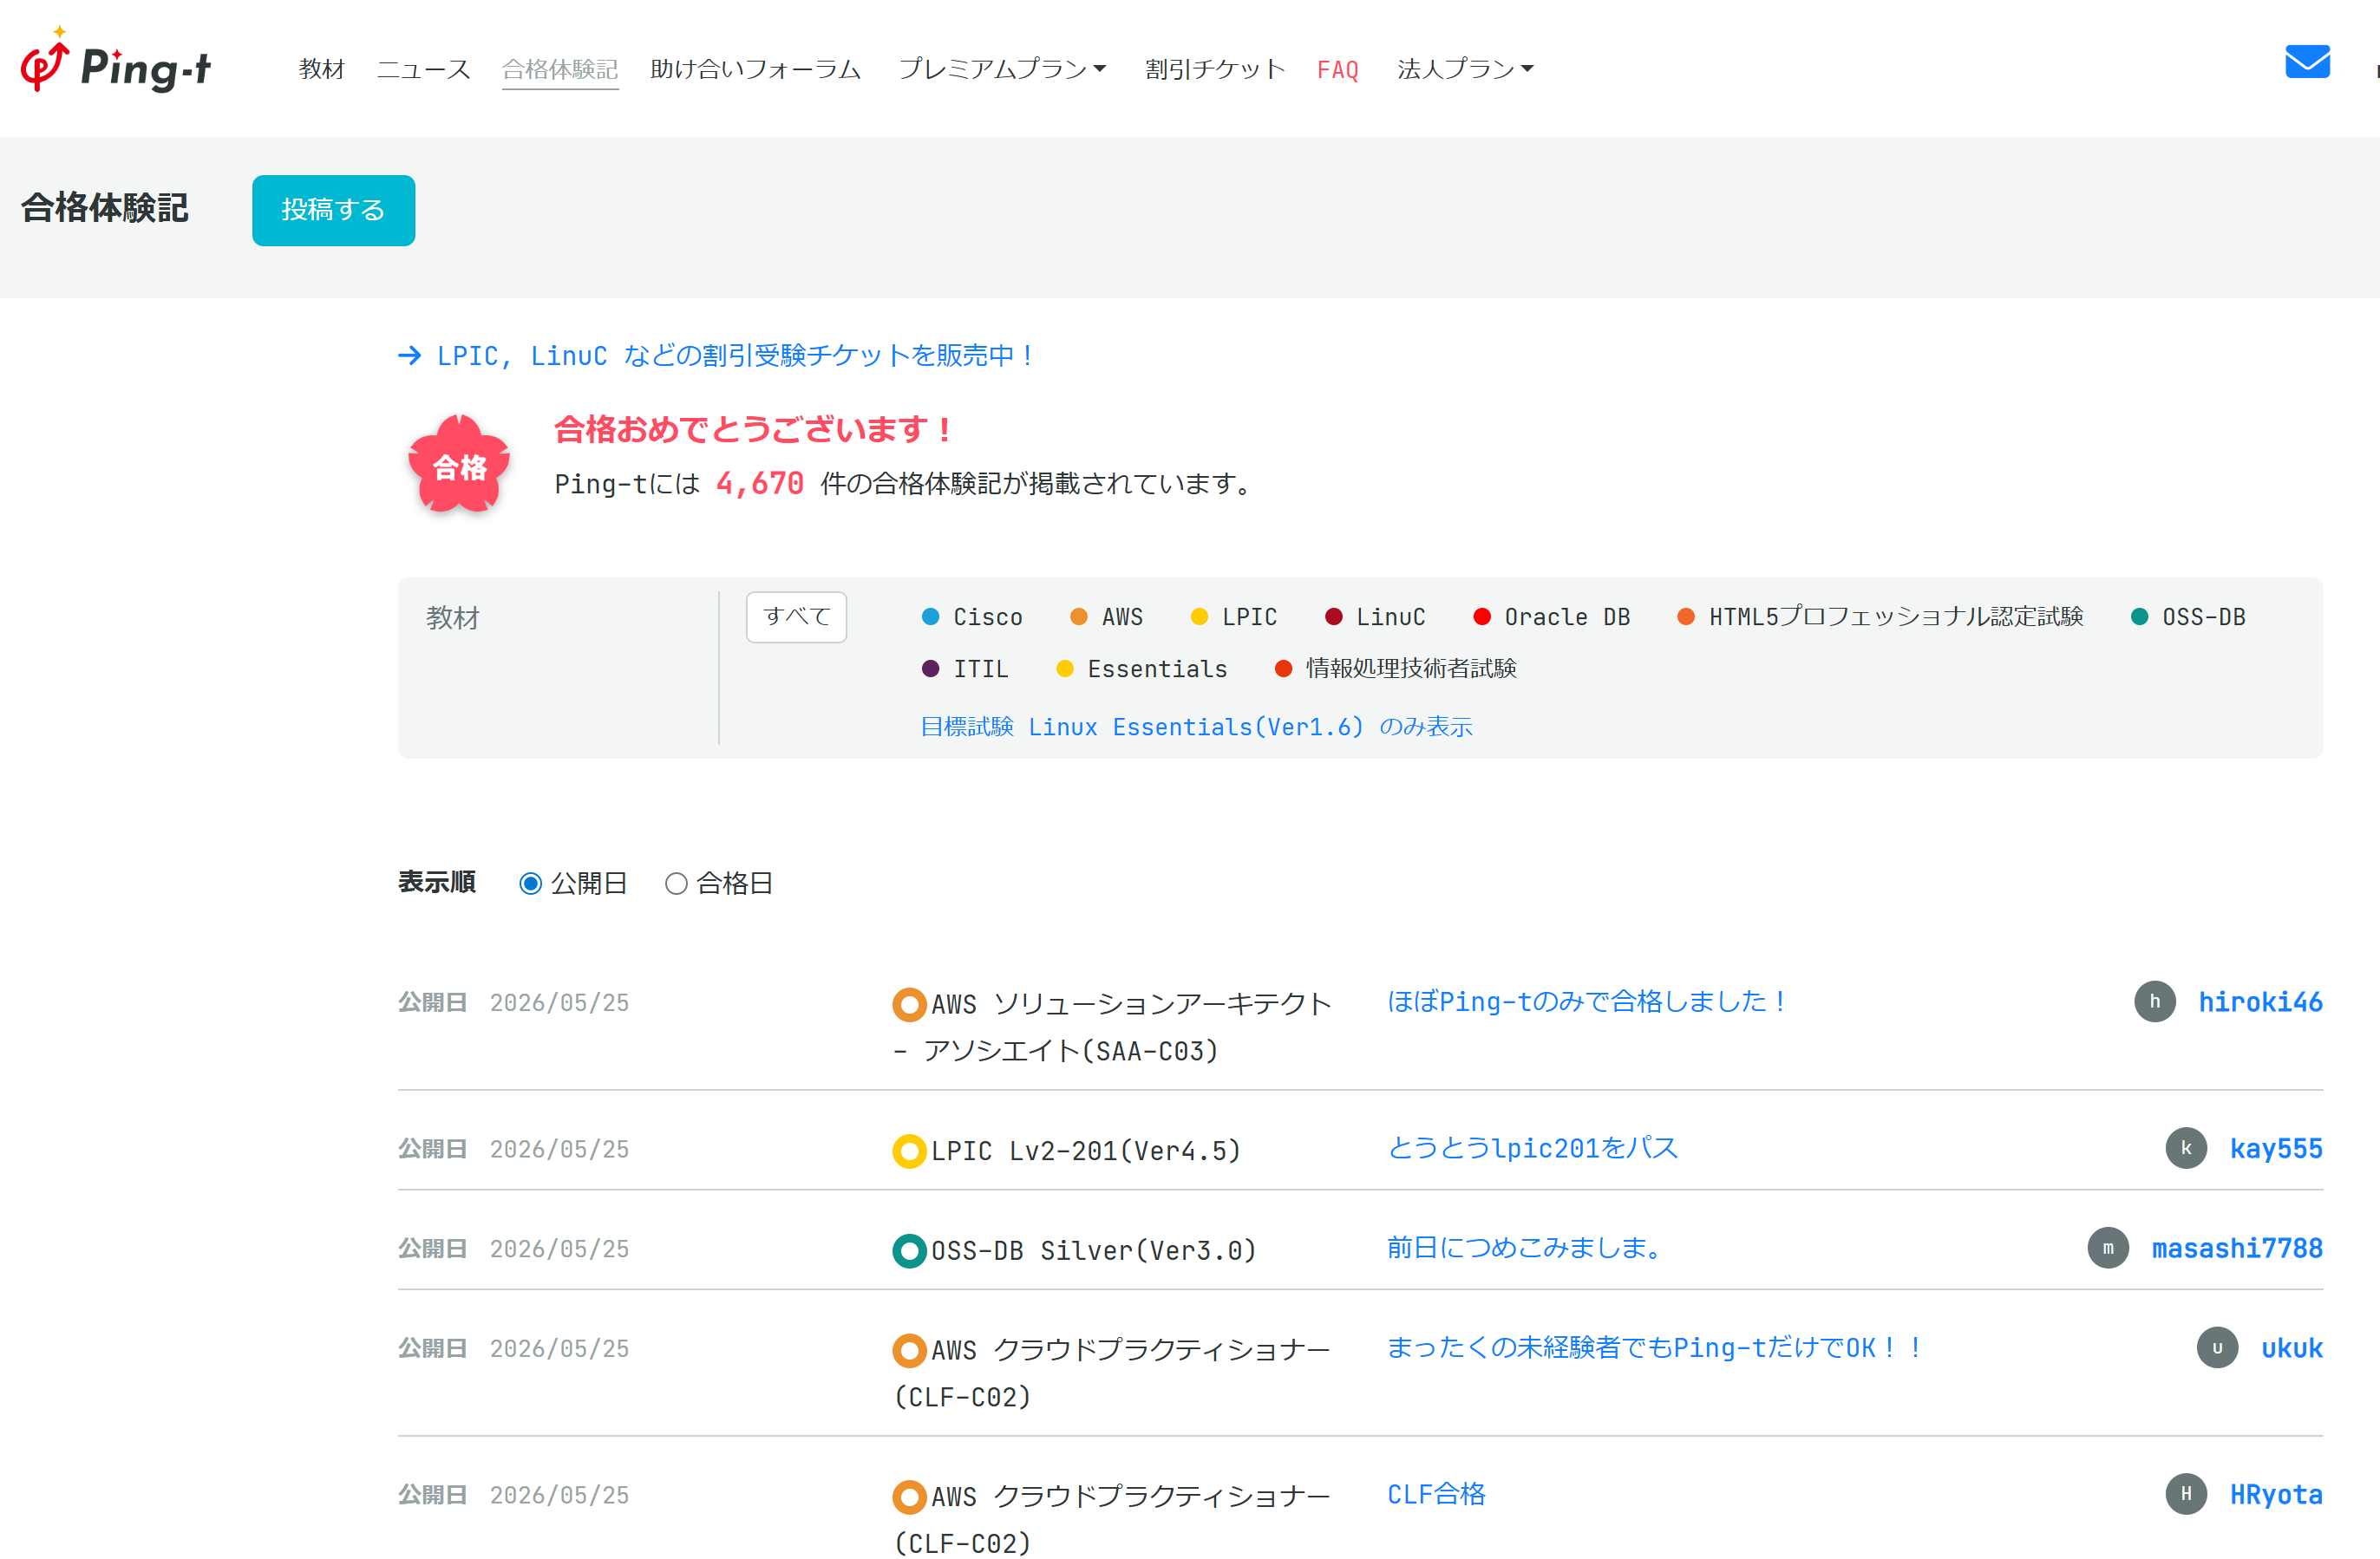This screenshot has width=2380, height=1559.
Task: Click yellow ring icon beside LPIC Lv2-201
Action: [909, 1151]
